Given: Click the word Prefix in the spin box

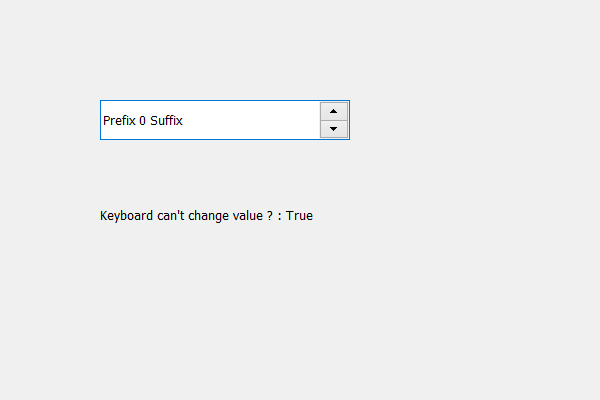Looking at the screenshot, I should click(119, 121).
